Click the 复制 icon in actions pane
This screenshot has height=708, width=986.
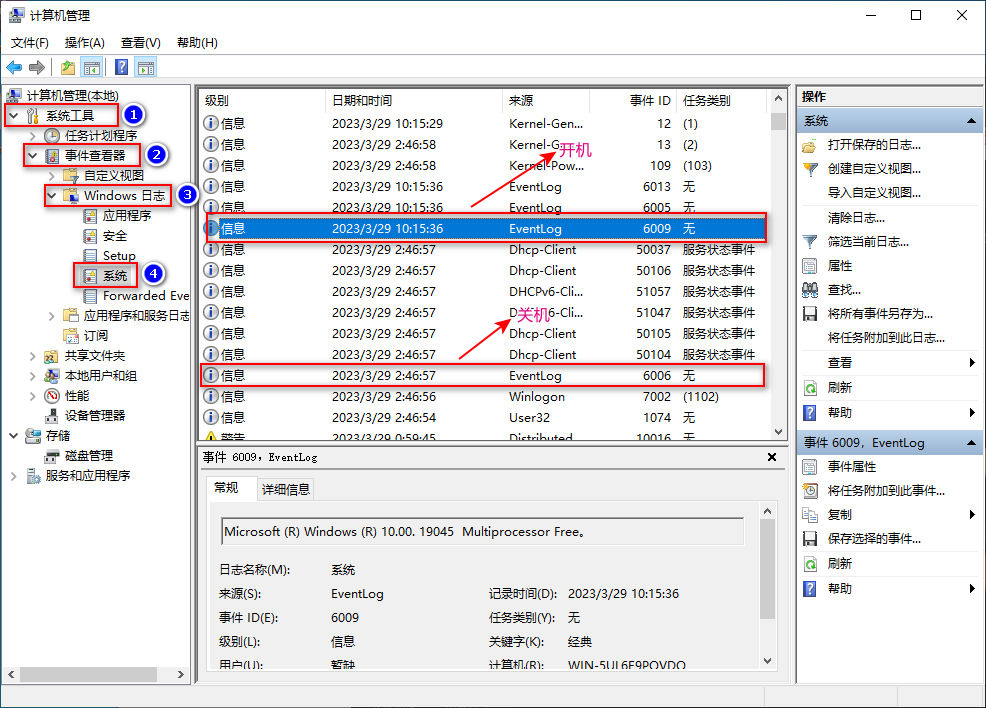point(810,515)
